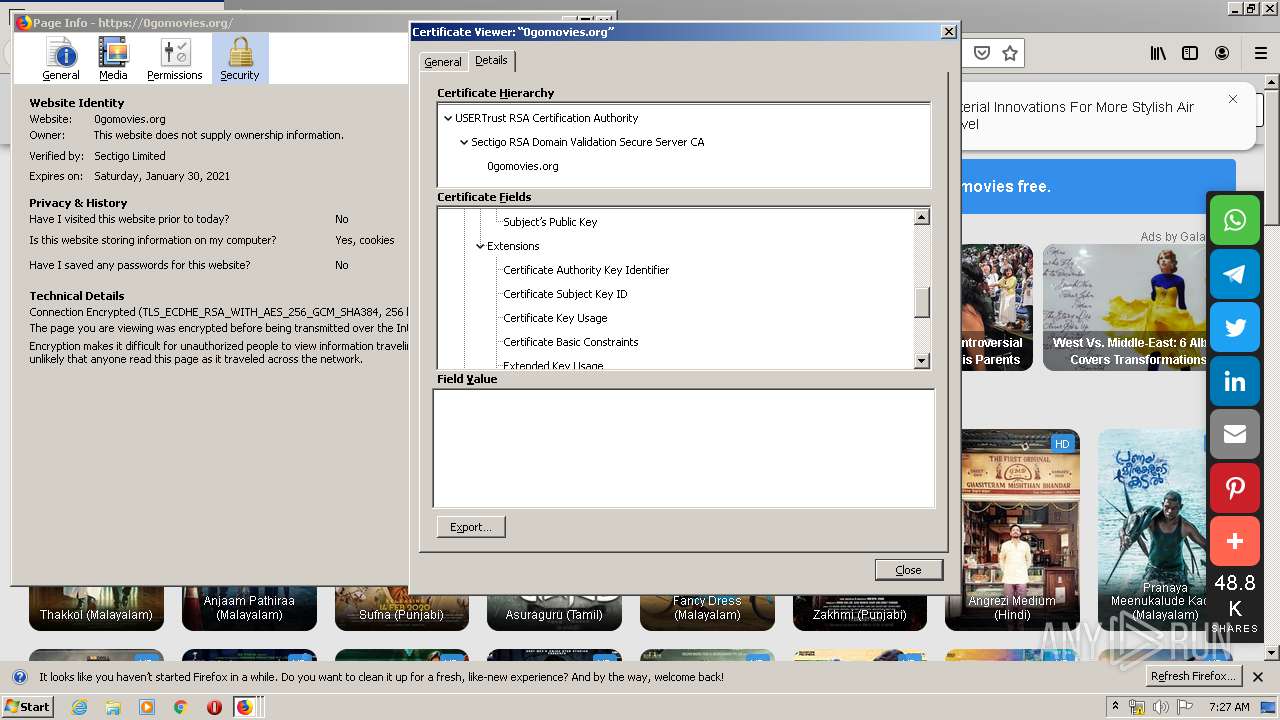
Task: Open Pranaya Meenukalude Kadal movie thumbnail
Action: pos(1152,529)
